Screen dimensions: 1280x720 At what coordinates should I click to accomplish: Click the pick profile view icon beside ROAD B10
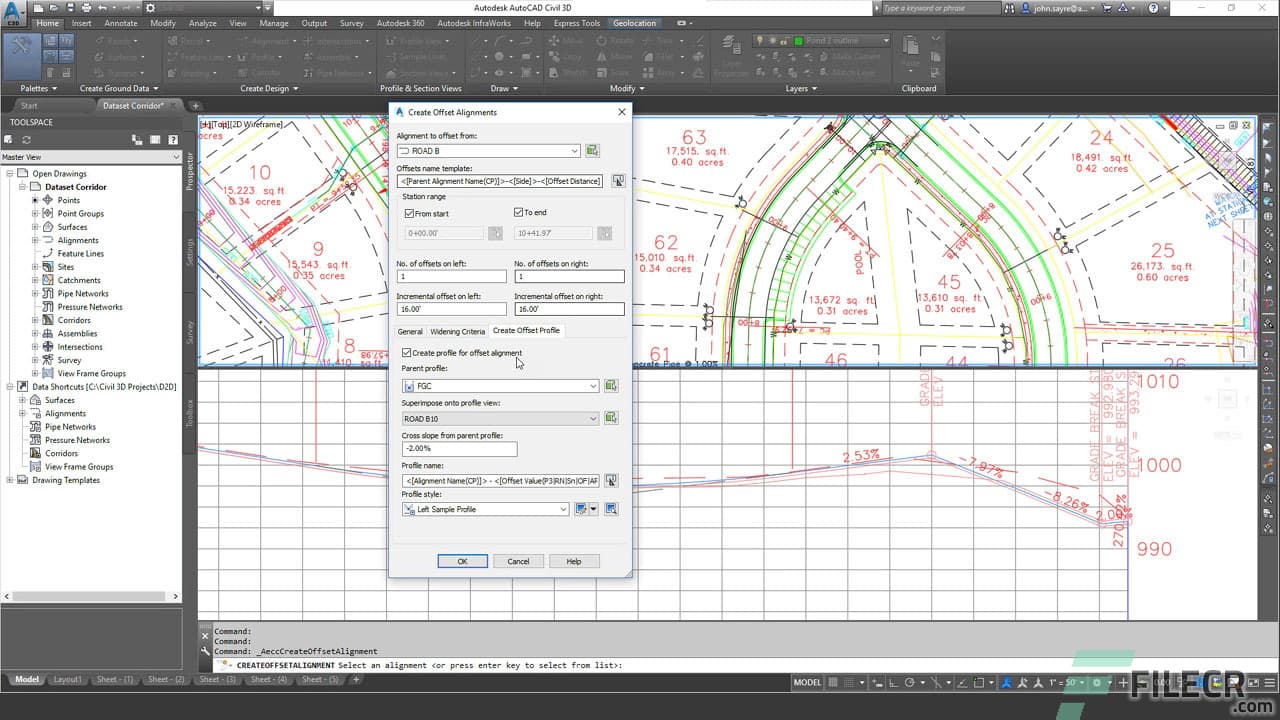pos(611,417)
